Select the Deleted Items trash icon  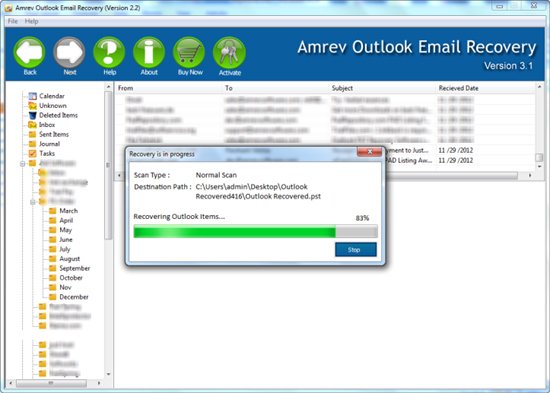[x=33, y=115]
